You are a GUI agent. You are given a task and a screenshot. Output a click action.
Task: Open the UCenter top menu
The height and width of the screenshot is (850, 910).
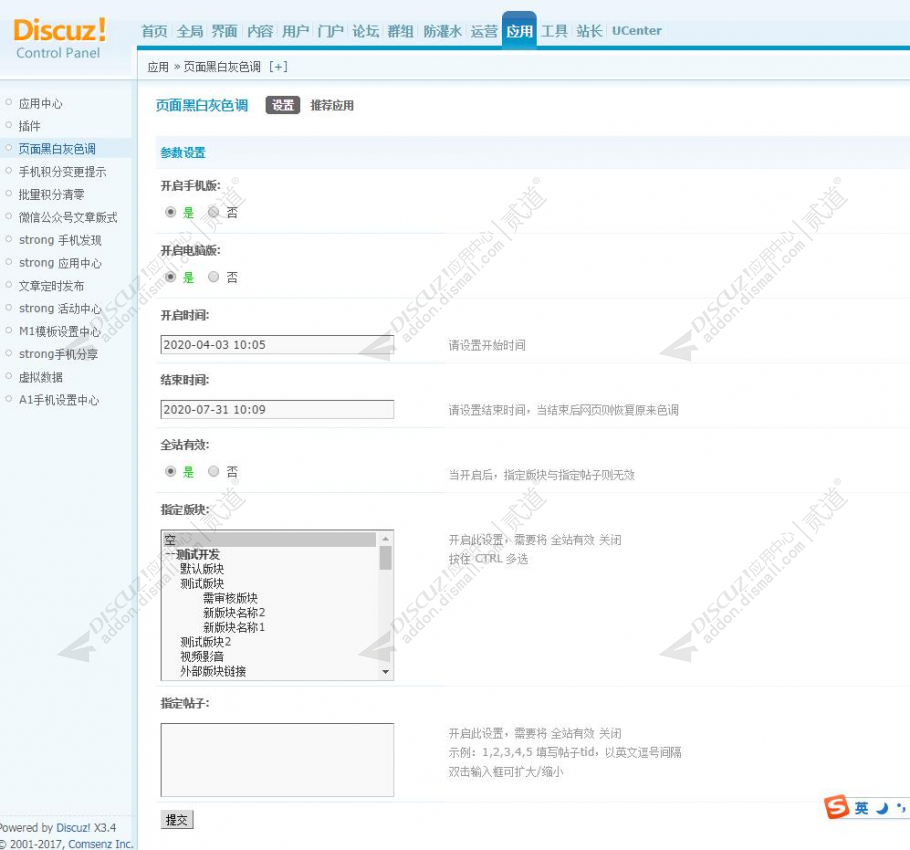pyautogui.click(x=637, y=31)
